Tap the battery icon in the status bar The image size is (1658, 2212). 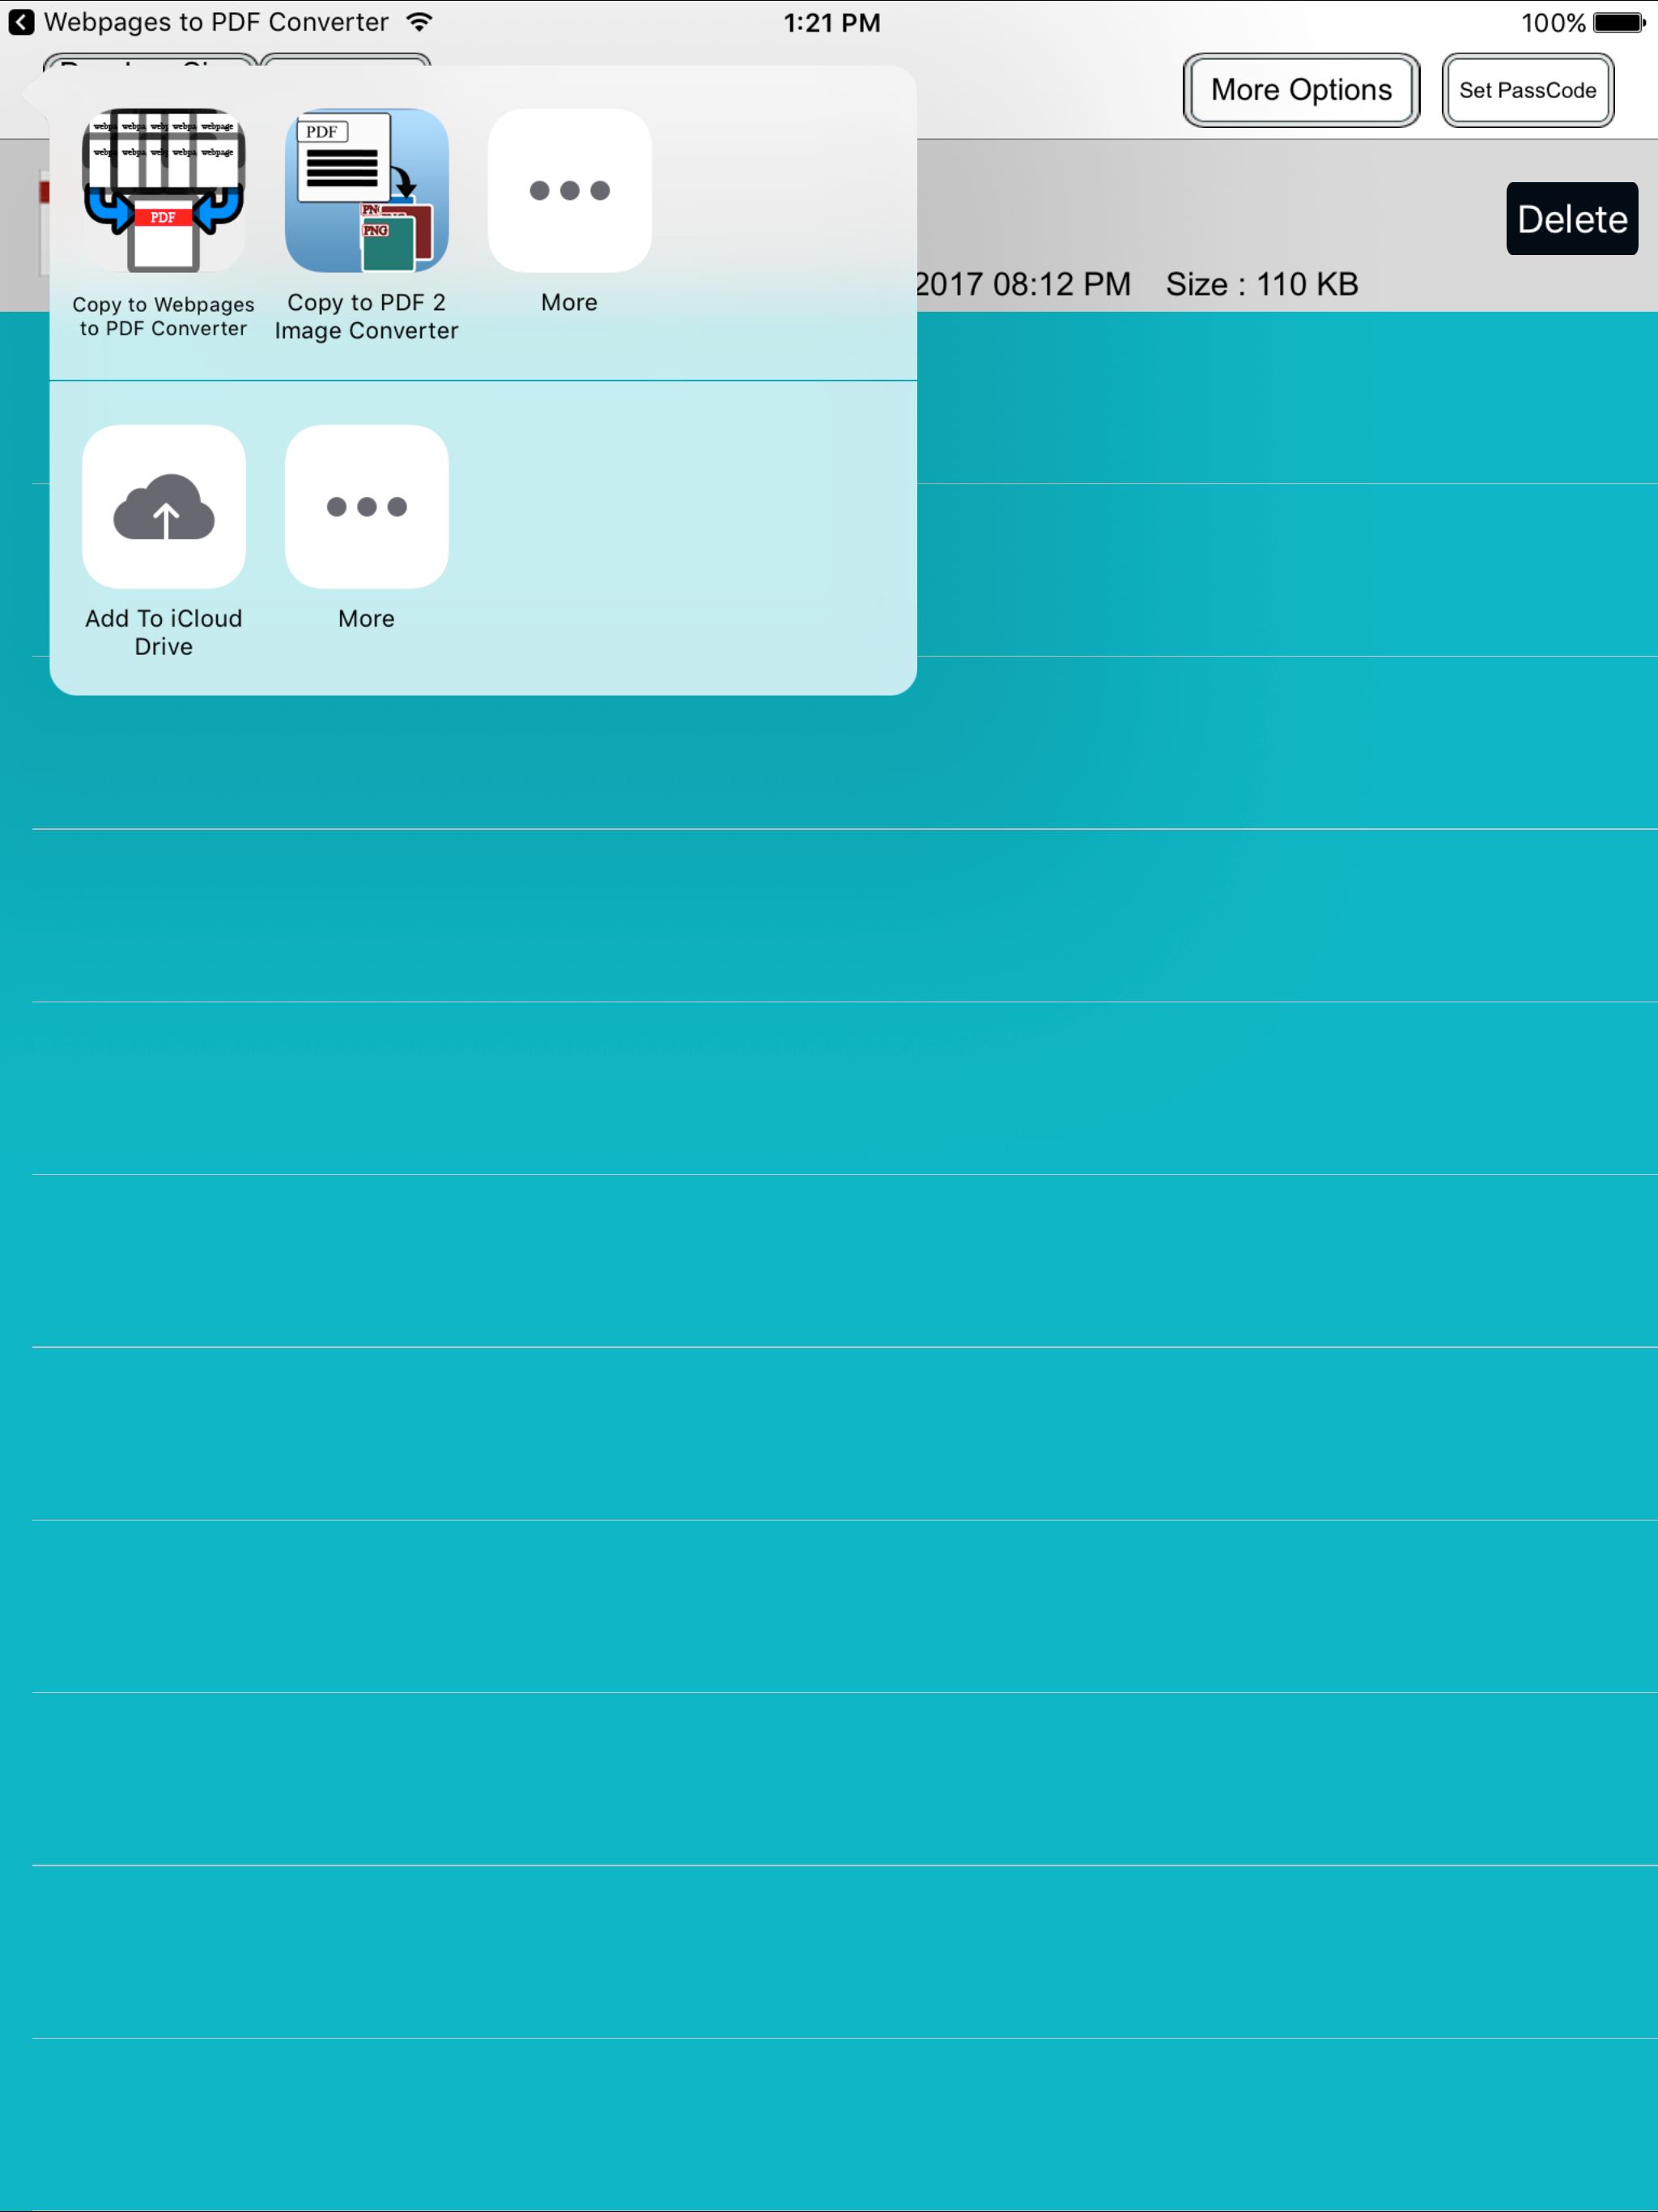coord(1618,22)
